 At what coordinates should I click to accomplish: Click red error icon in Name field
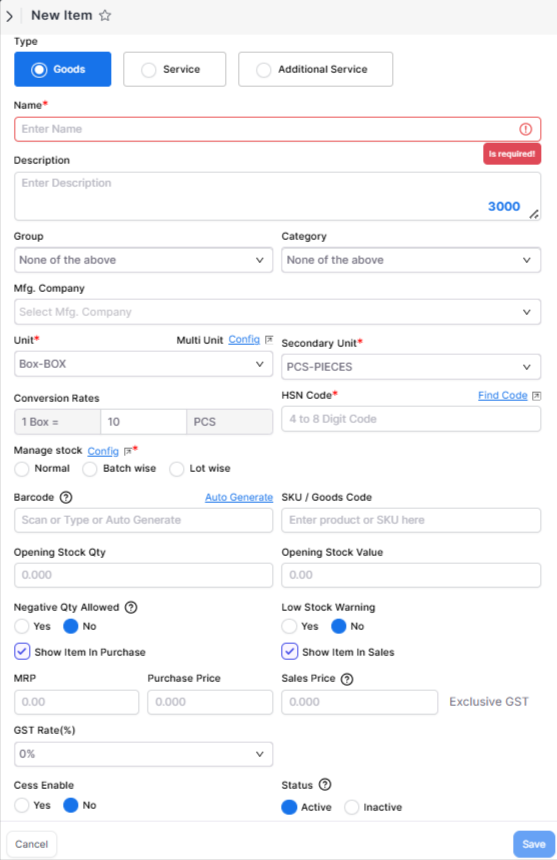click(x=525, y=129)
